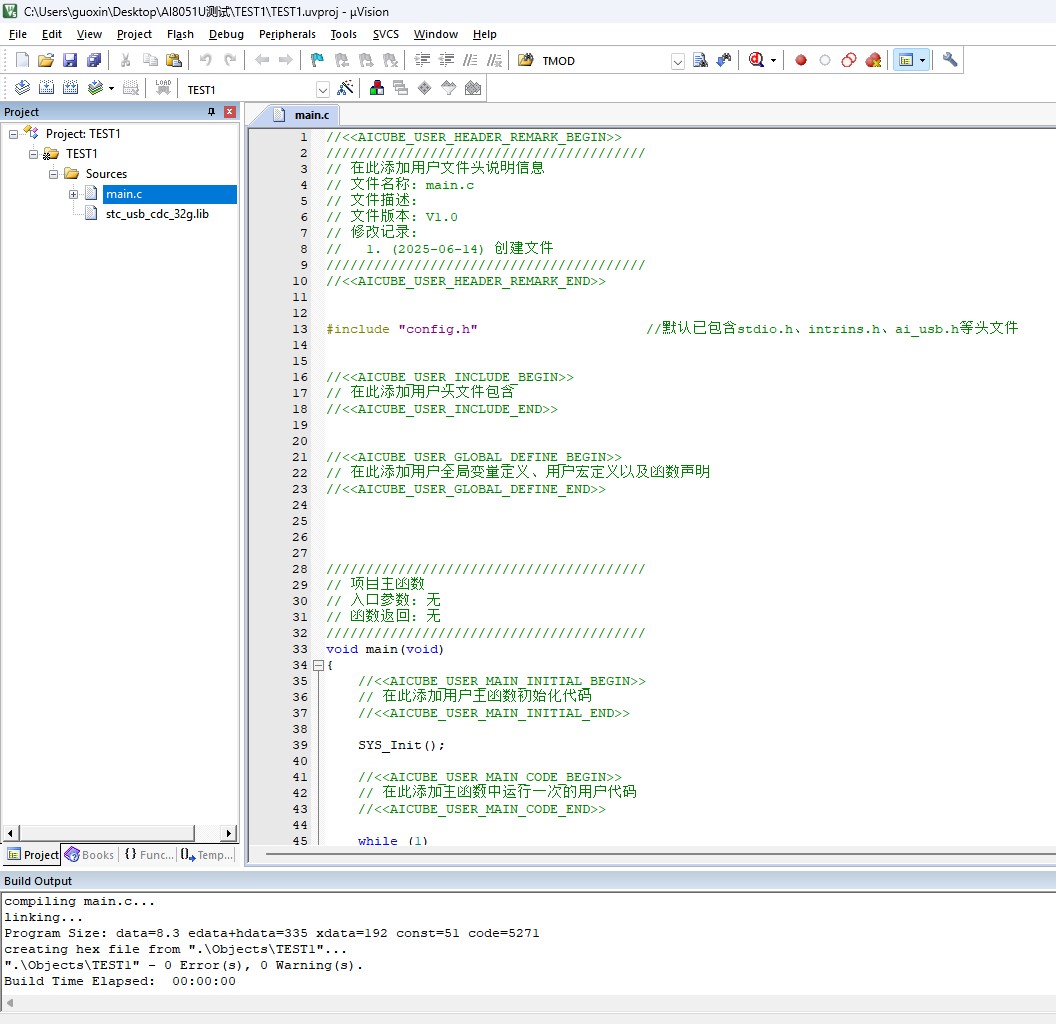Insert a breakpoint with the red dot
This screenshot has height=1024, width=1056.
pyautogui.click(x=801, y=61)
